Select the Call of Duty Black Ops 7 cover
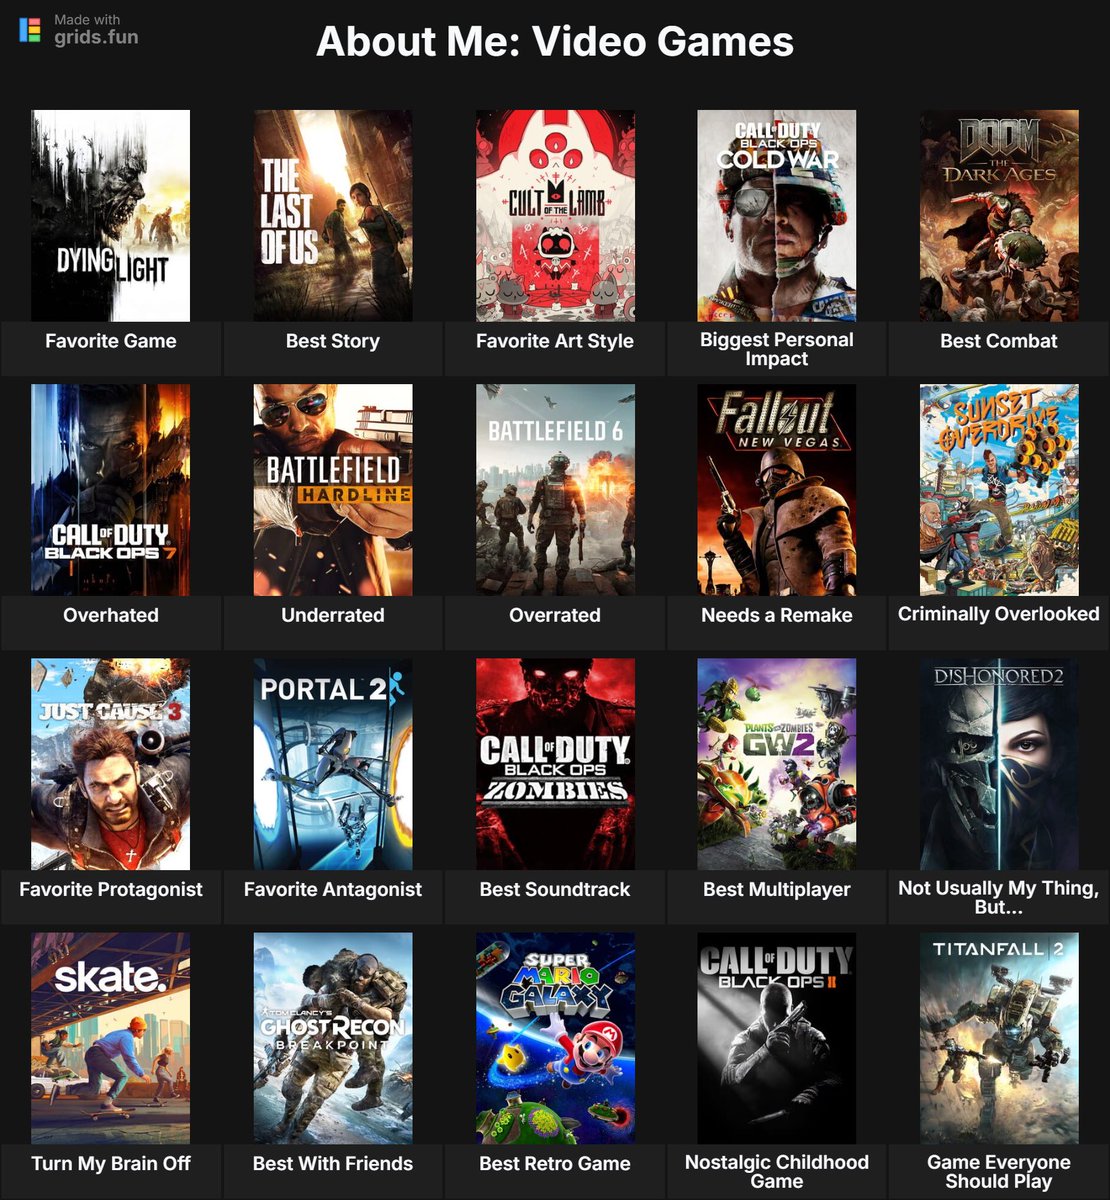The height and width of the screenshot is (1200, 1110). coord(111,490)
